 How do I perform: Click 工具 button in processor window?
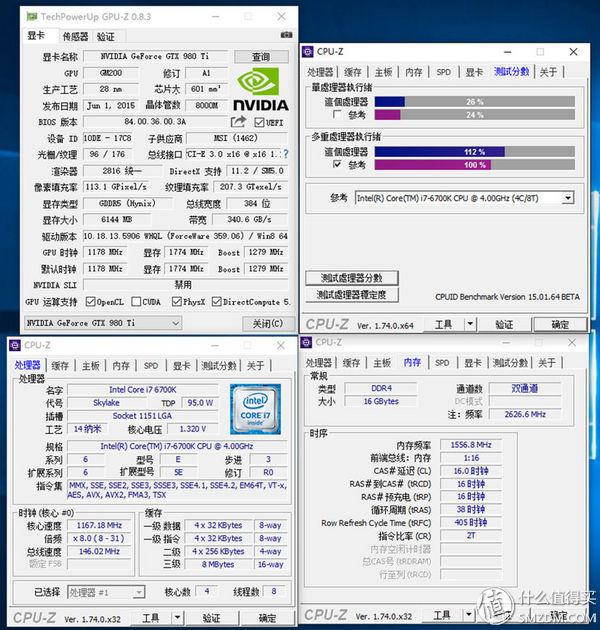[x=151, y=618]
